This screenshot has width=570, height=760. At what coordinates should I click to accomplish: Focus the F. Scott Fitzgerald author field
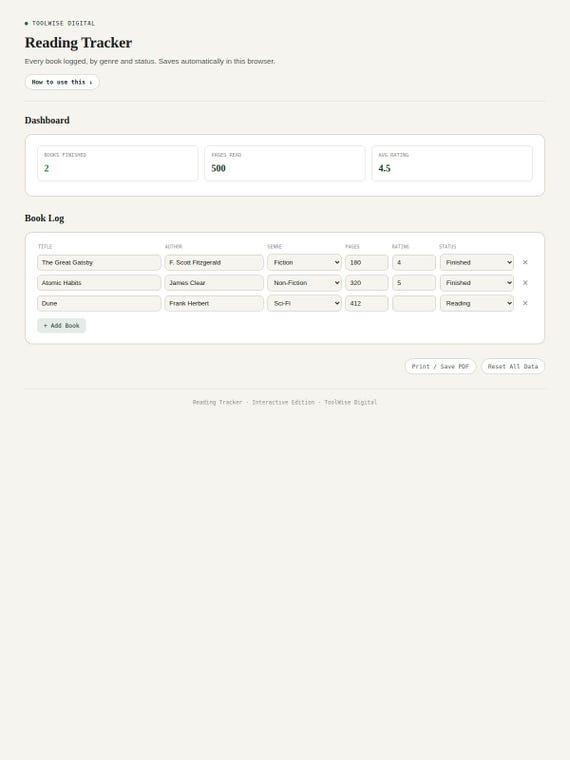pyautogui.click(x=214, y=262)
